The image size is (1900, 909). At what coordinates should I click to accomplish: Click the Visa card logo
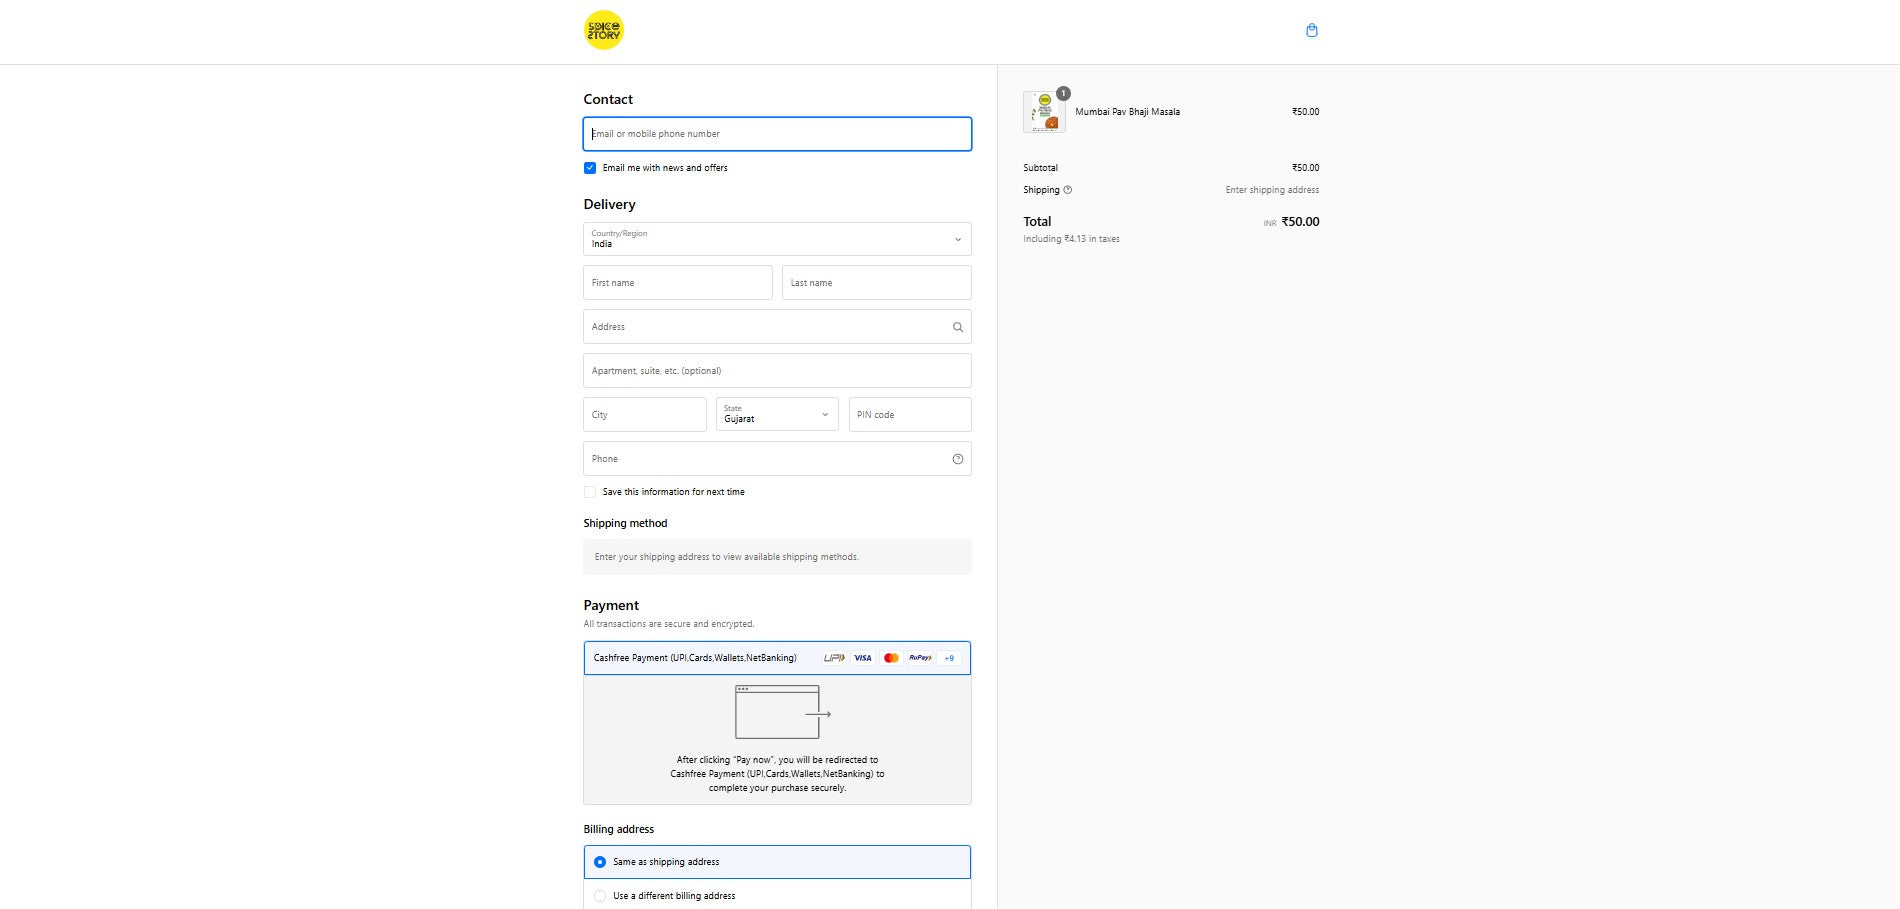click(862, 658)
